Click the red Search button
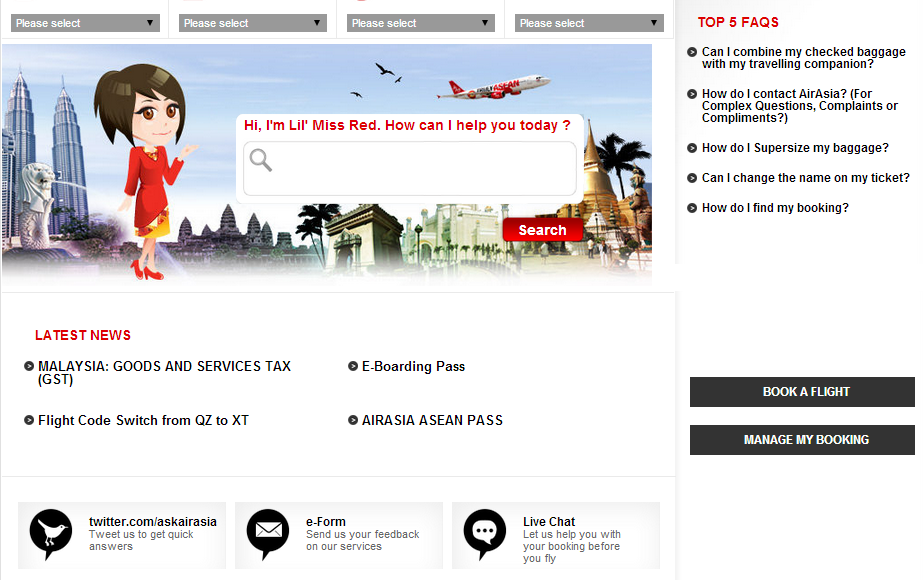This screenshot has height=580, width=924. (542, 230)
